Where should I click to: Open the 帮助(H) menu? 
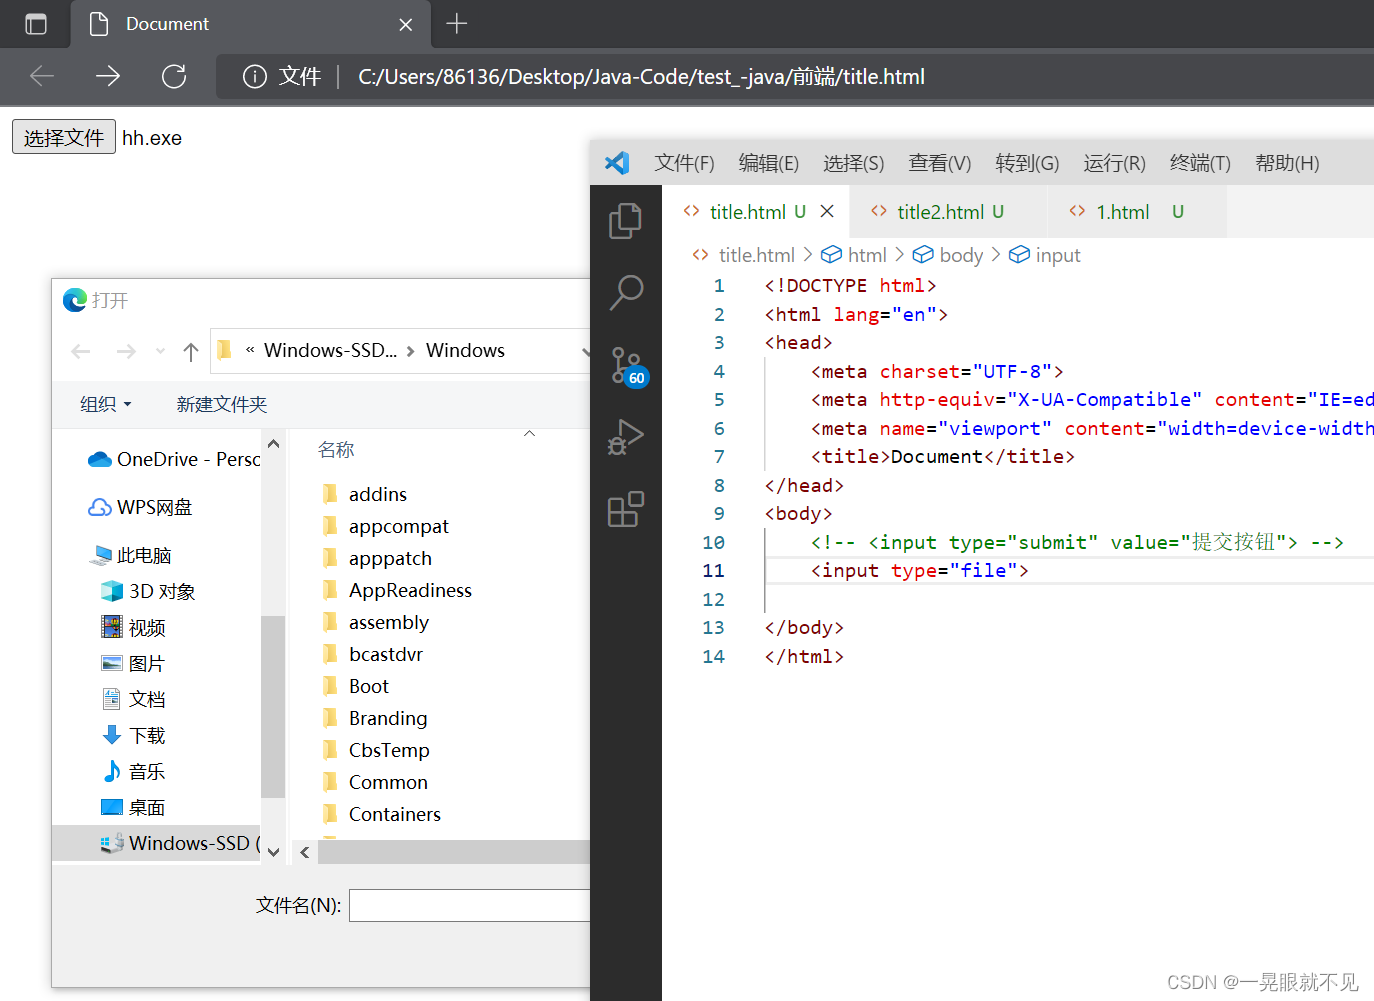(1287, 163)
